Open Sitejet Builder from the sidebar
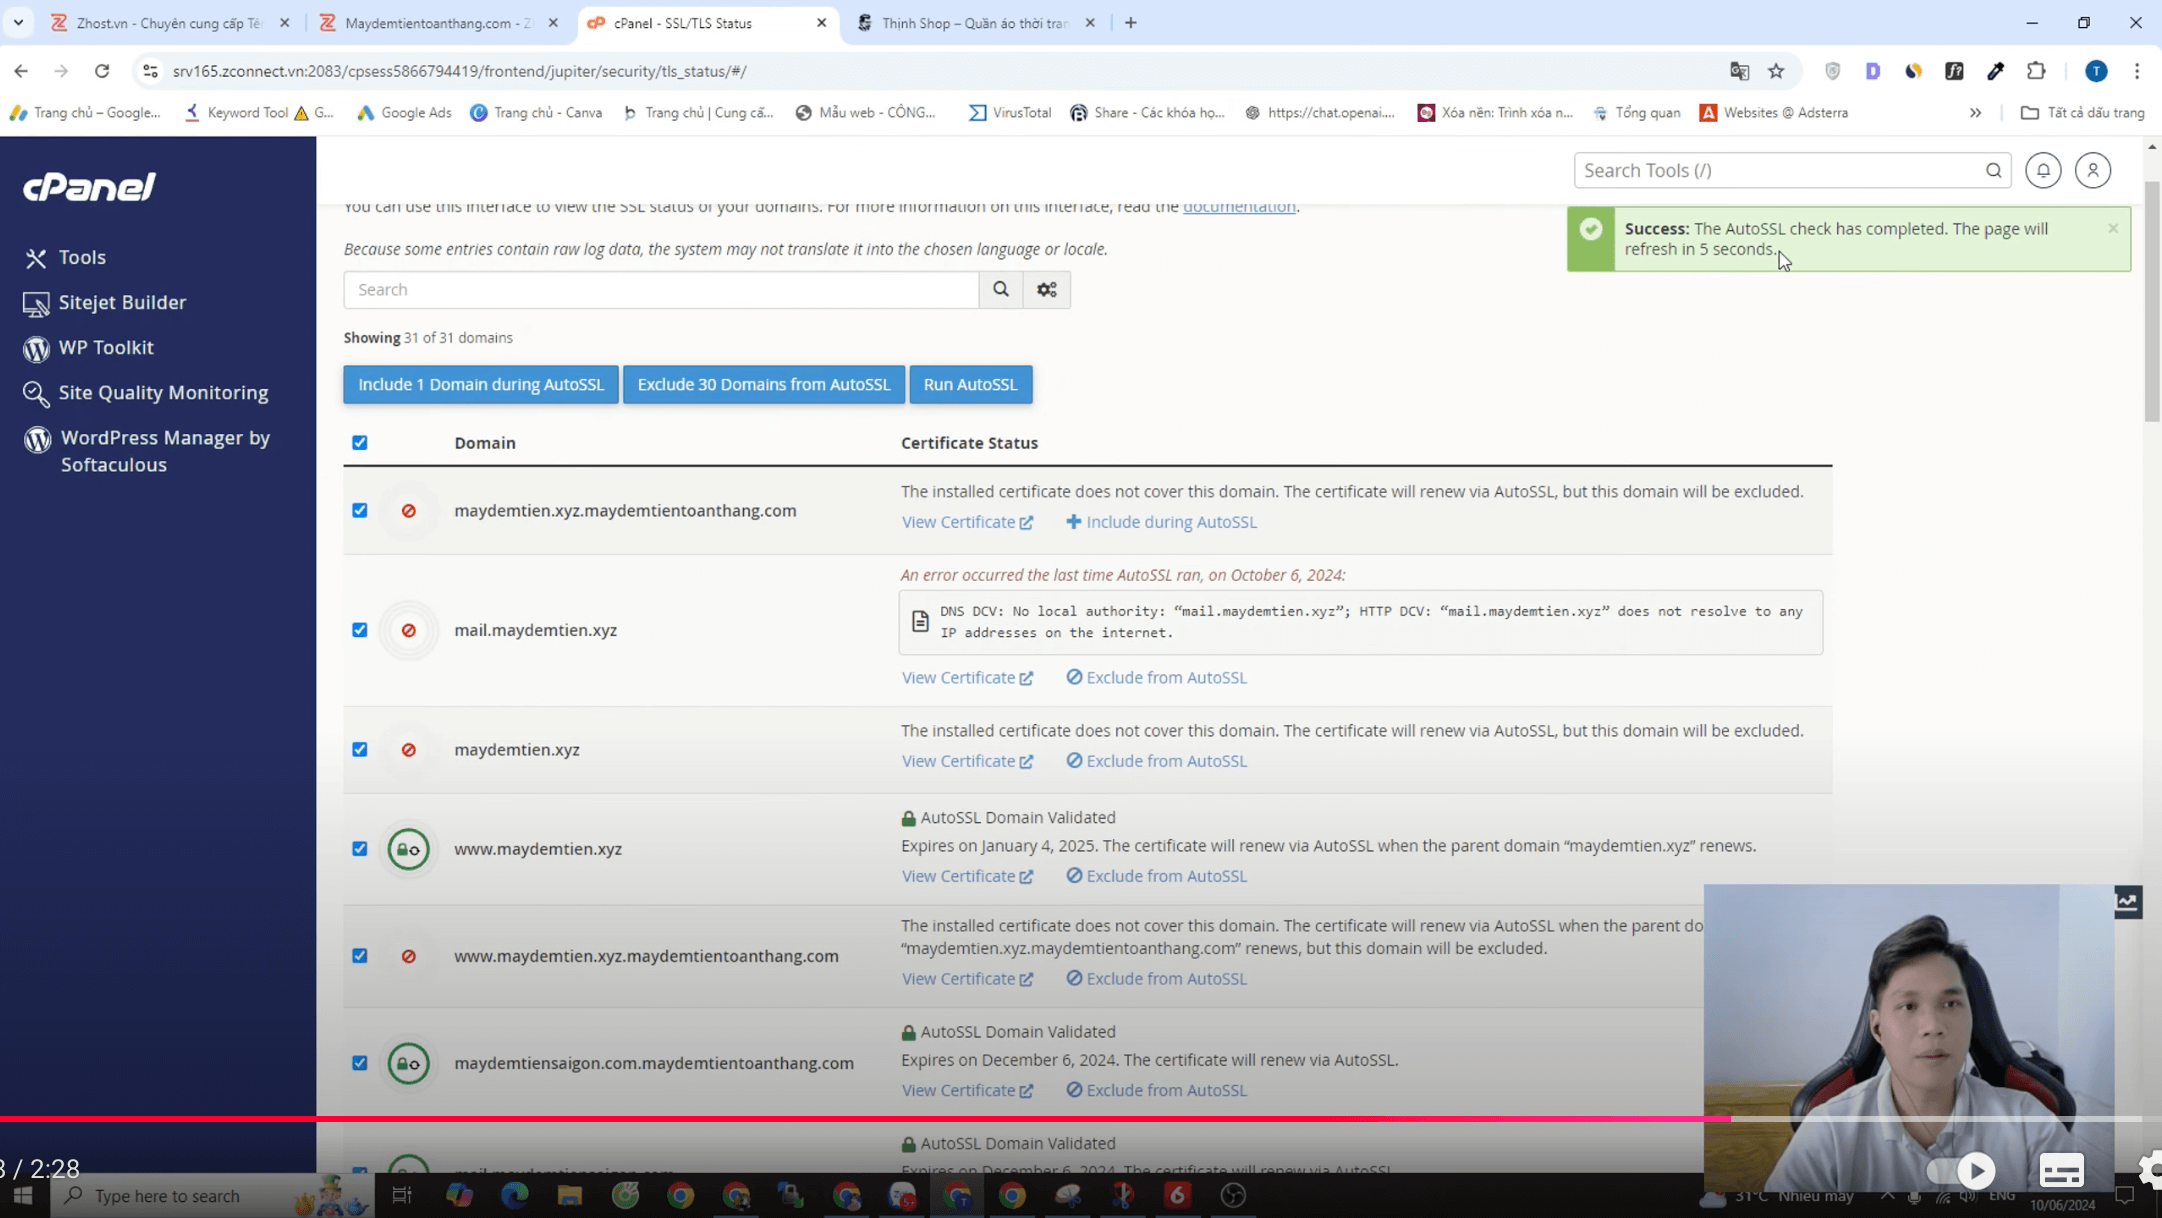 point(122,302)
